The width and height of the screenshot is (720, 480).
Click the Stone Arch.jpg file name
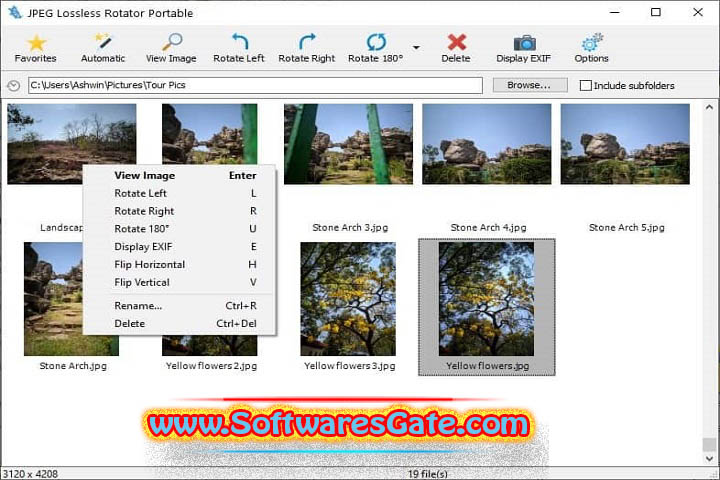(x=73, y=366)
